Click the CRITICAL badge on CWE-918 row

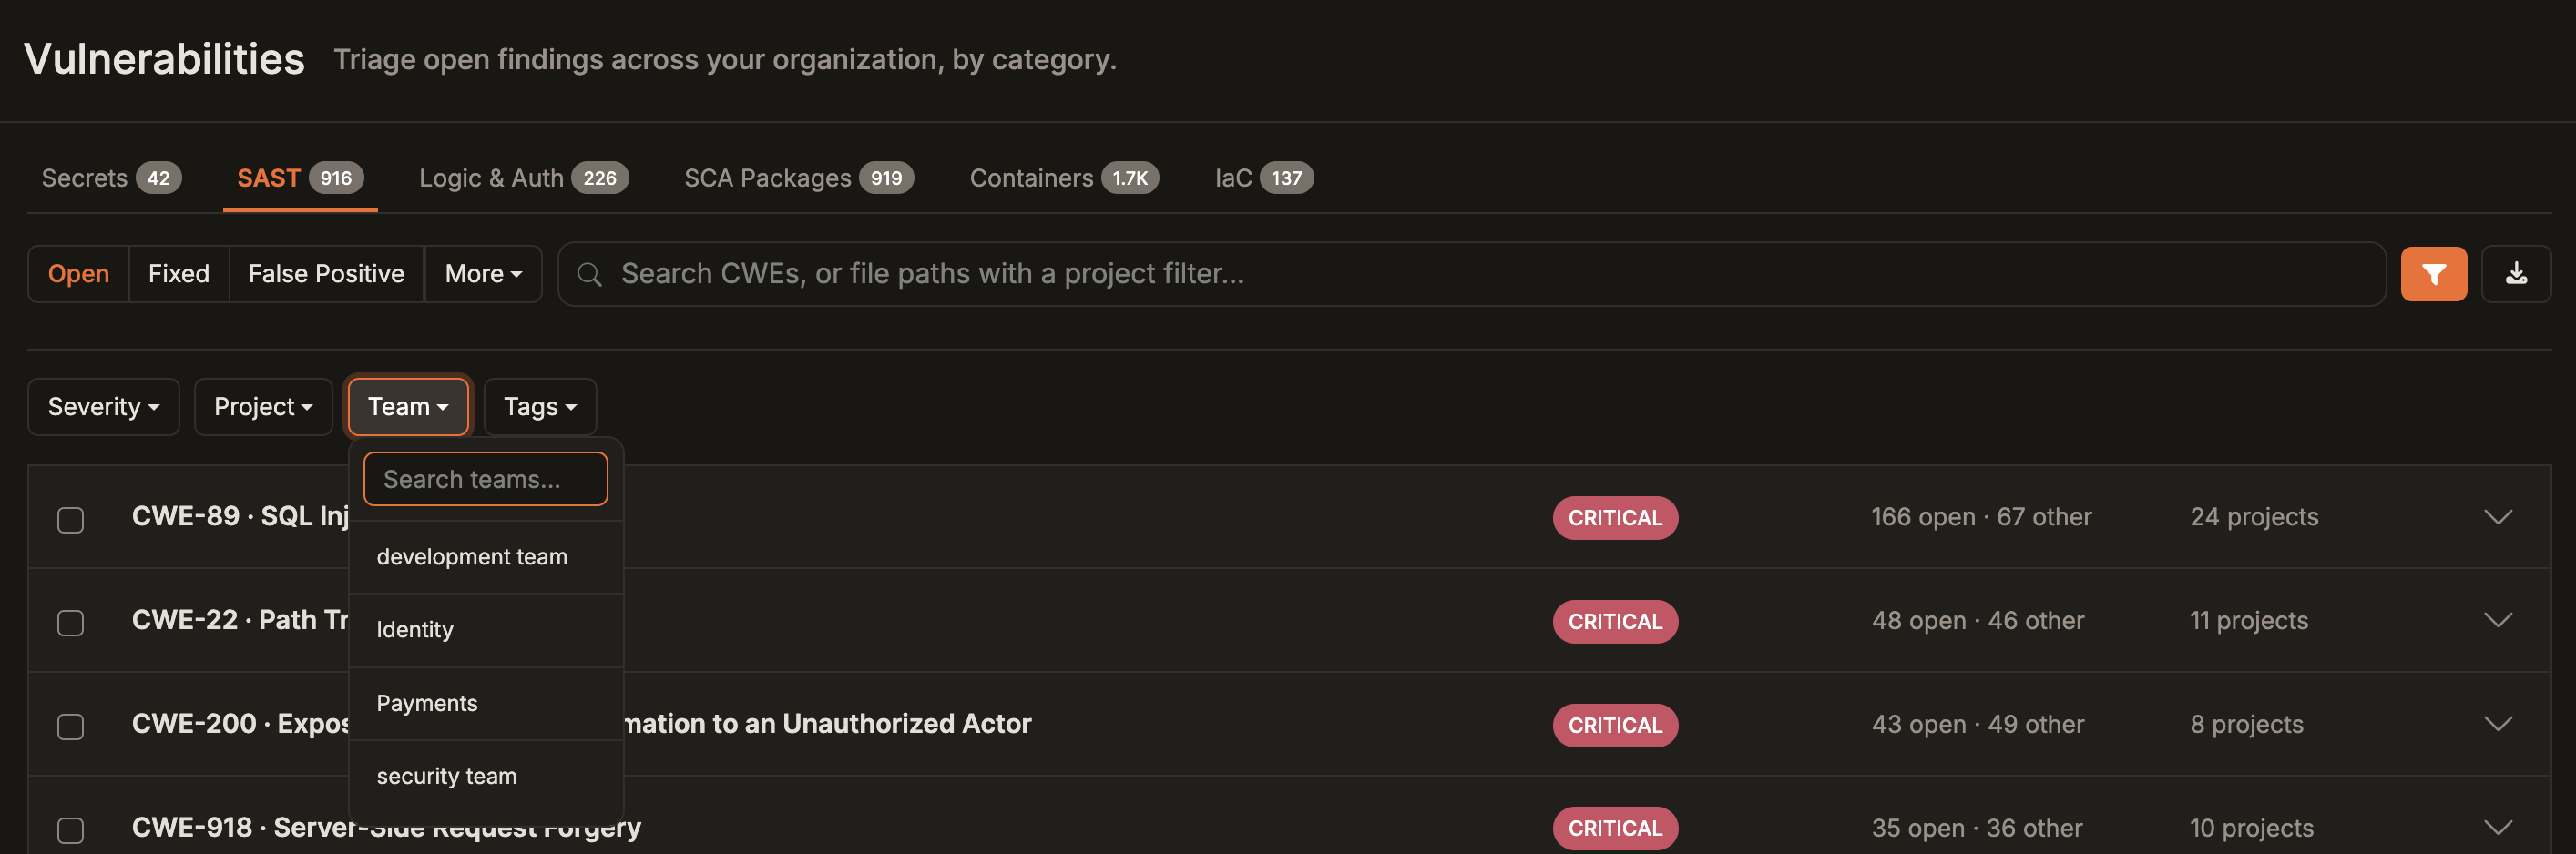(x=1615, y=828)
